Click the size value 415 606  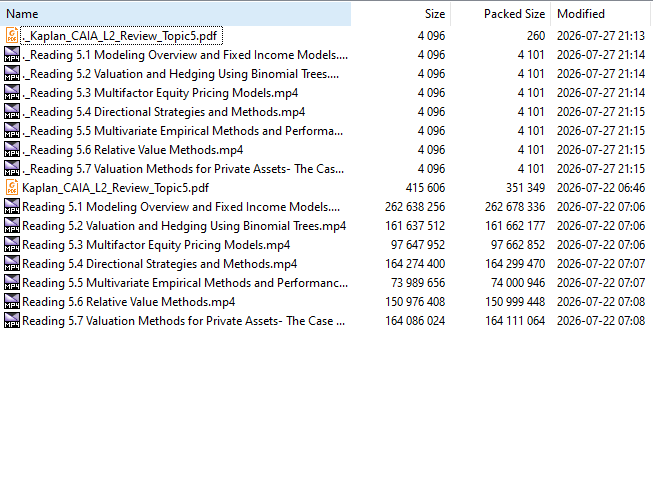pyautogui.click(x=425, y=188)
